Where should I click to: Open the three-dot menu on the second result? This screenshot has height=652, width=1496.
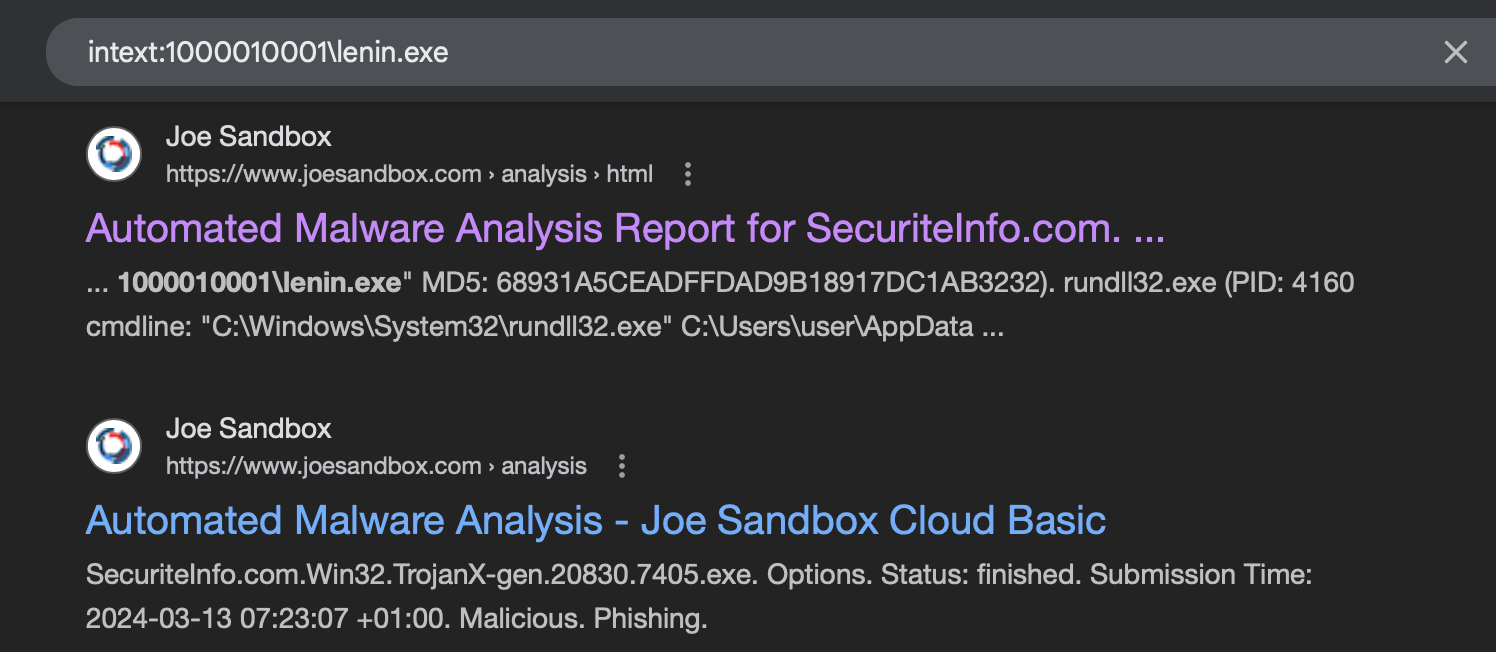pos(621,466)
